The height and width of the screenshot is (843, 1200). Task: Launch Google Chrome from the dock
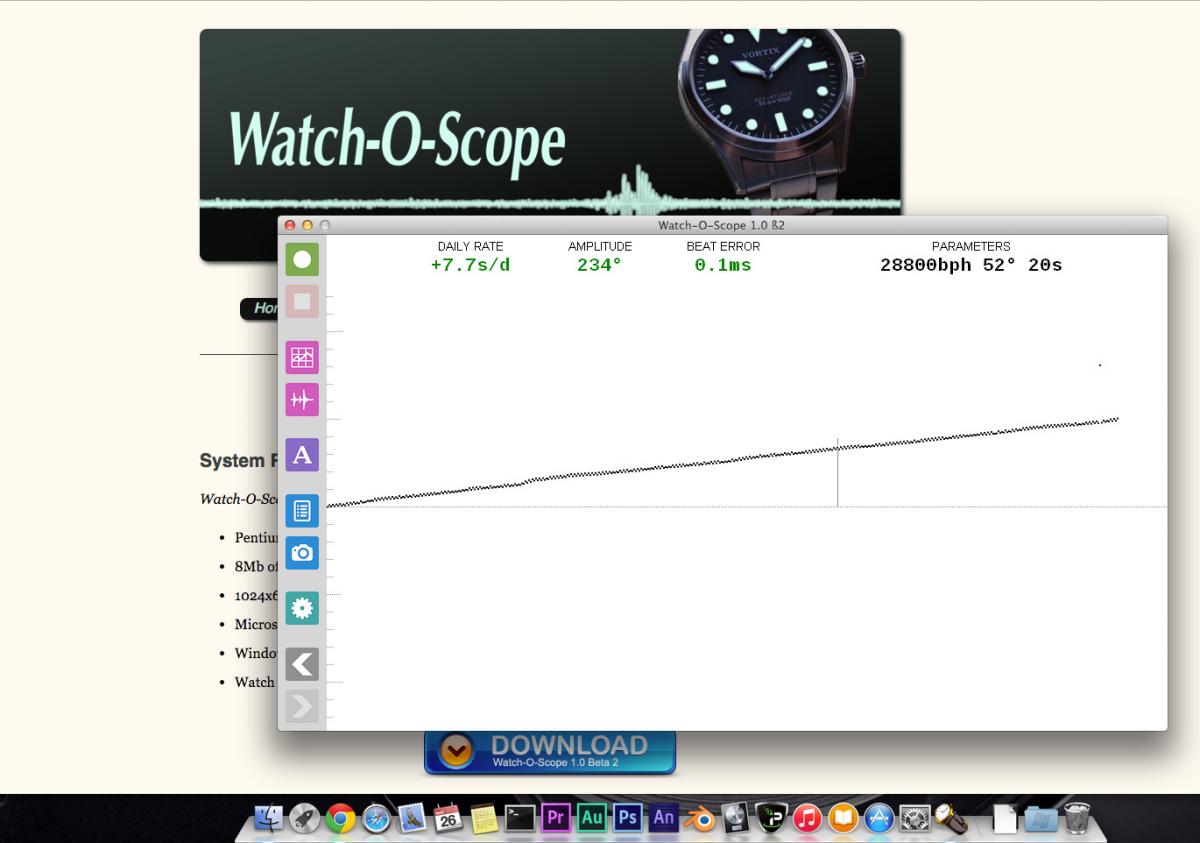(340, 818)
